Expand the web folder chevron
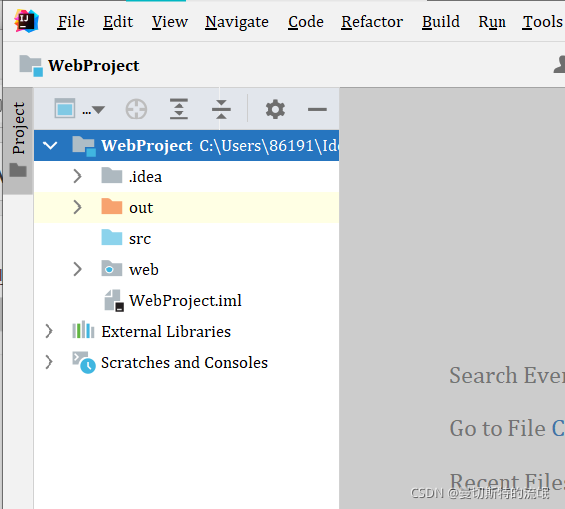The width and height of the screenshot is (565, 509). (x=77, y=269)
